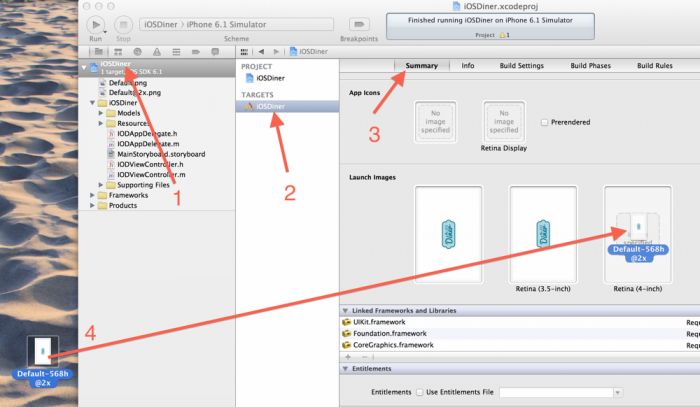Click iOSDiner in the jump bar

308,52
